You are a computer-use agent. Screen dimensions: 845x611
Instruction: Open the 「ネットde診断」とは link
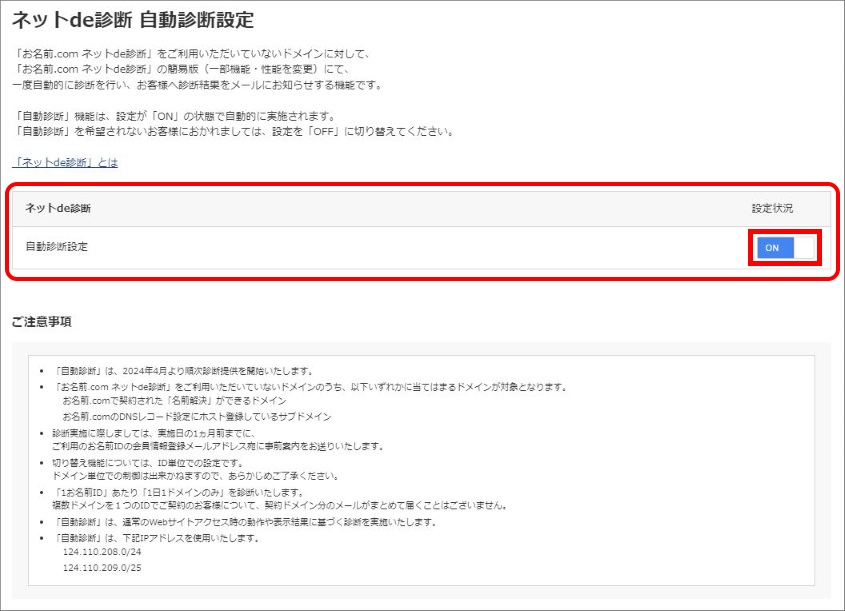pos(65,162)
